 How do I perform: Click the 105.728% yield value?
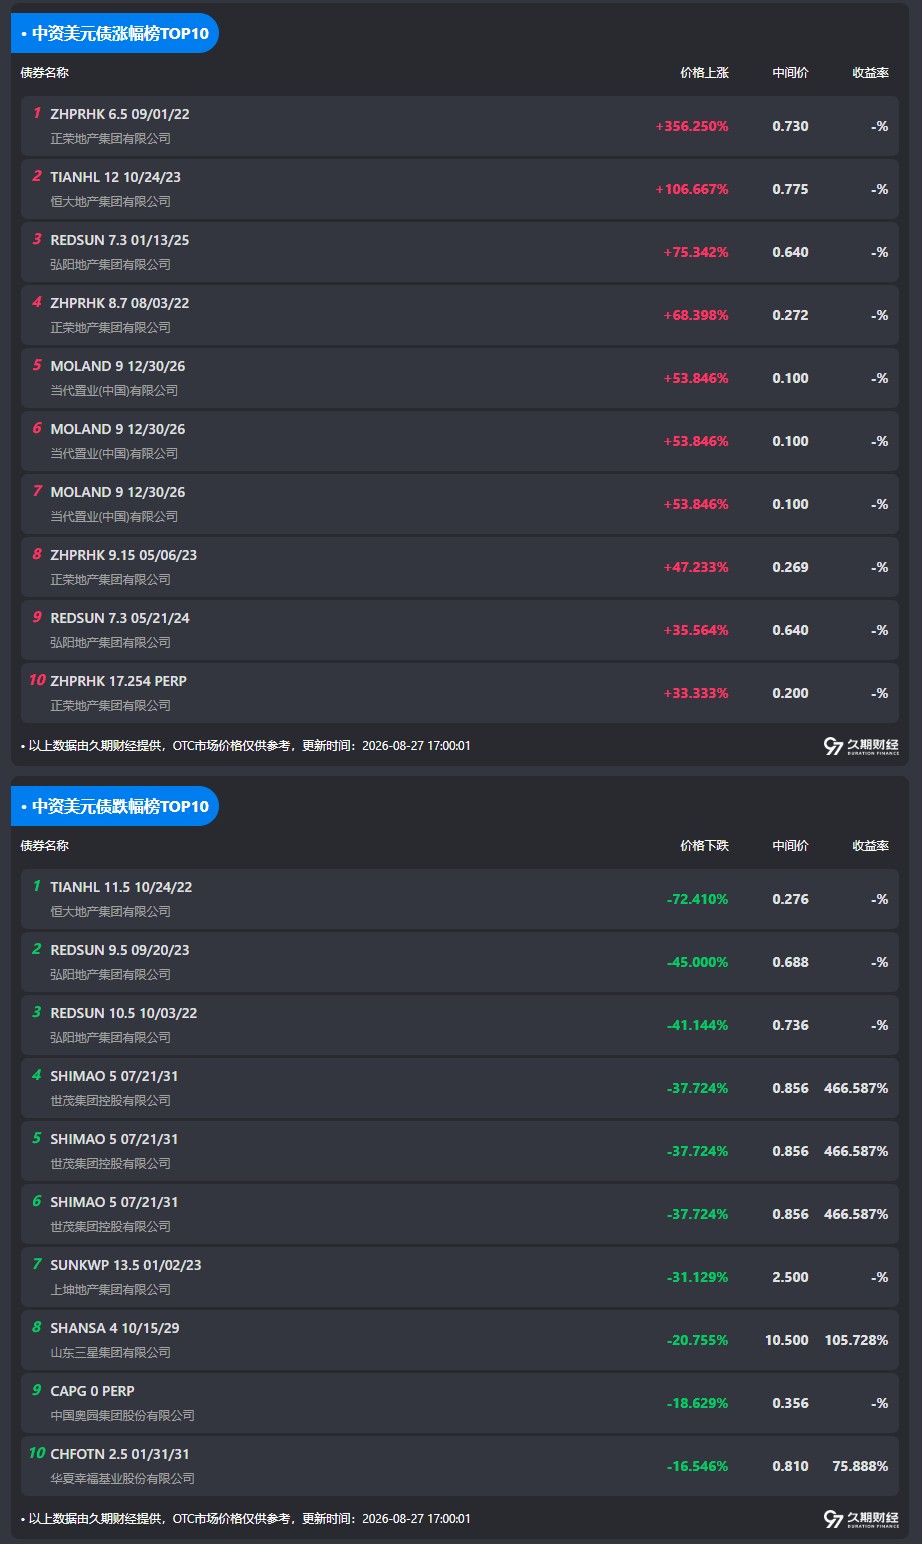[856, 1341]
